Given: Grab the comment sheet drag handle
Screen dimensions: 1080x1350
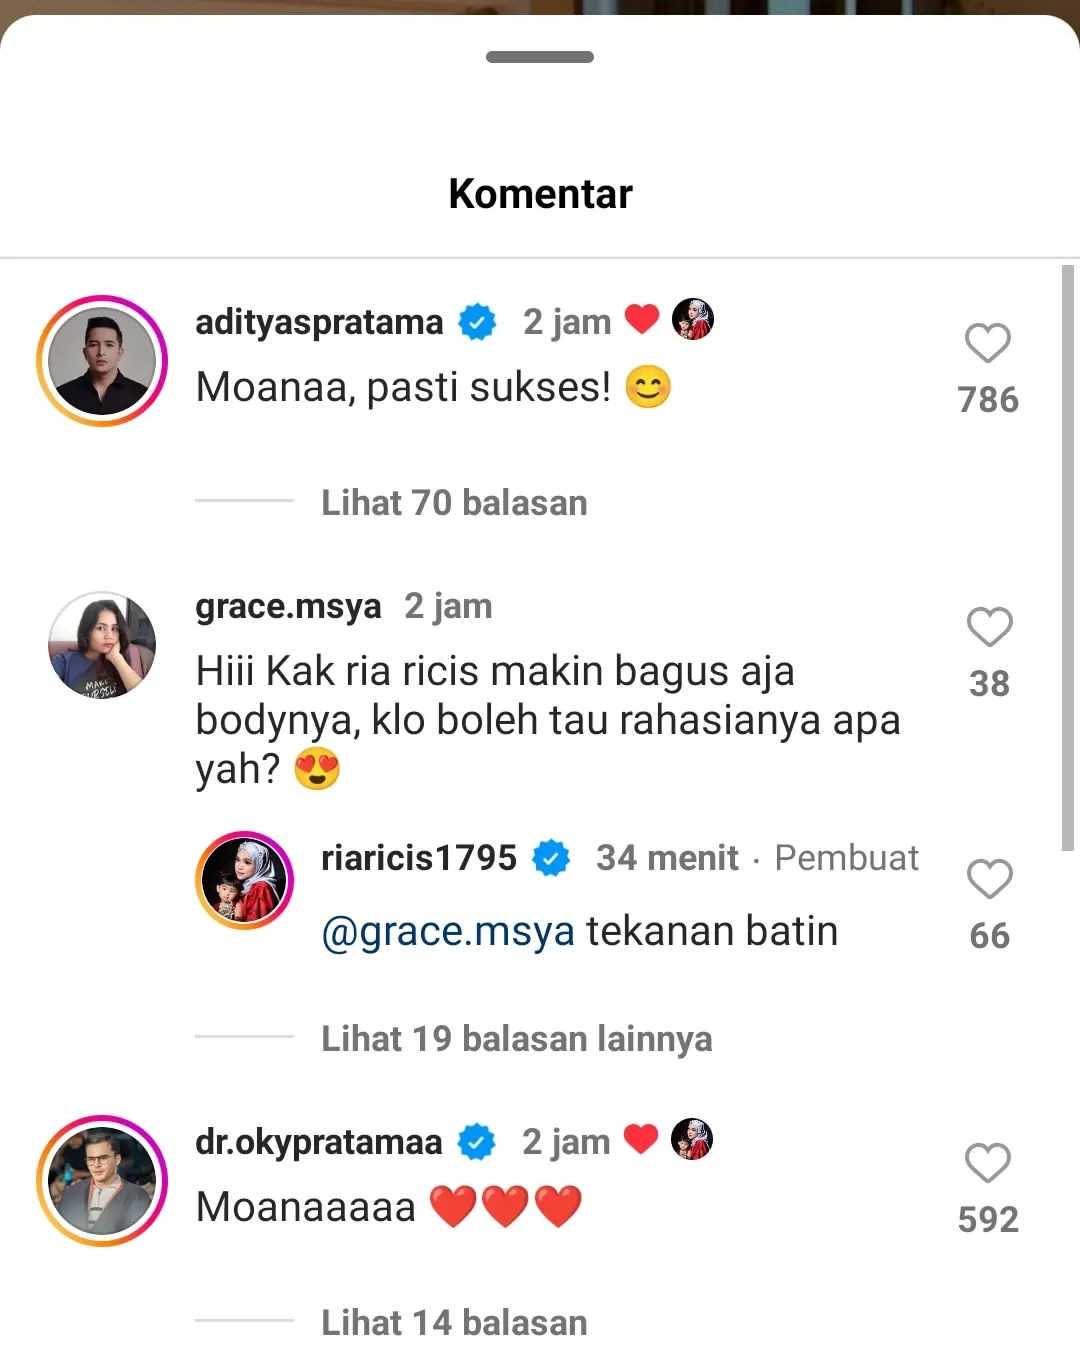Looking at the screenshot, I should [540, 57].
